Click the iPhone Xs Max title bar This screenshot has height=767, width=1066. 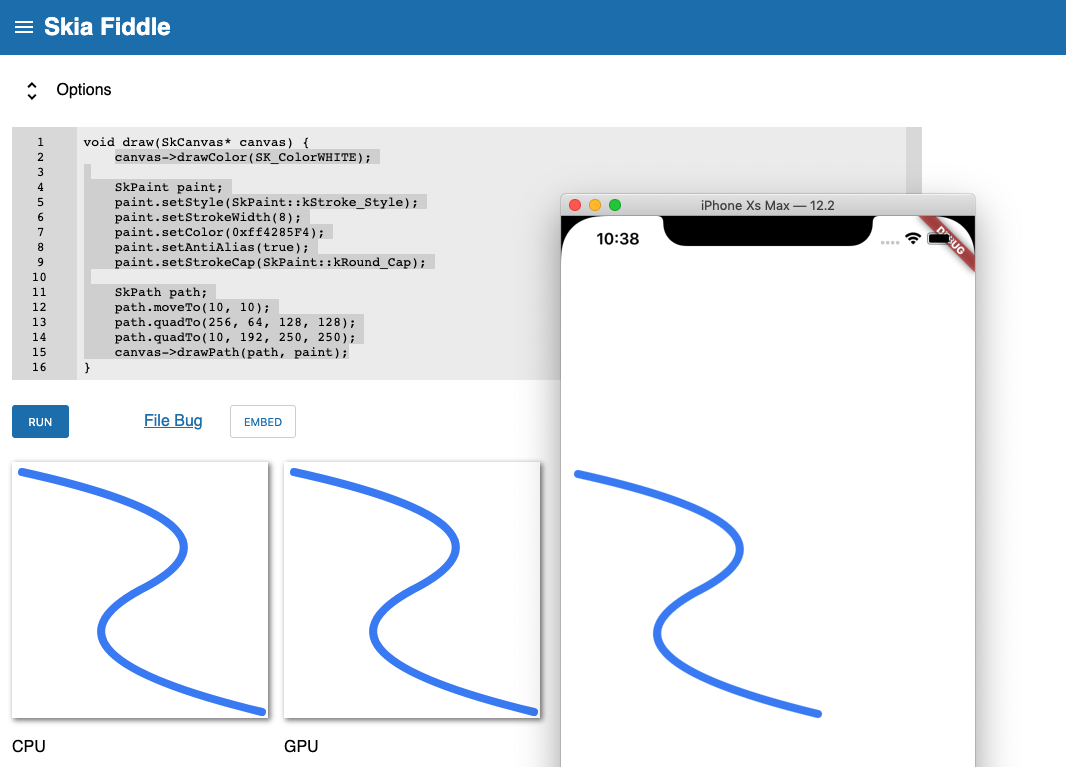tap(767, 205)
